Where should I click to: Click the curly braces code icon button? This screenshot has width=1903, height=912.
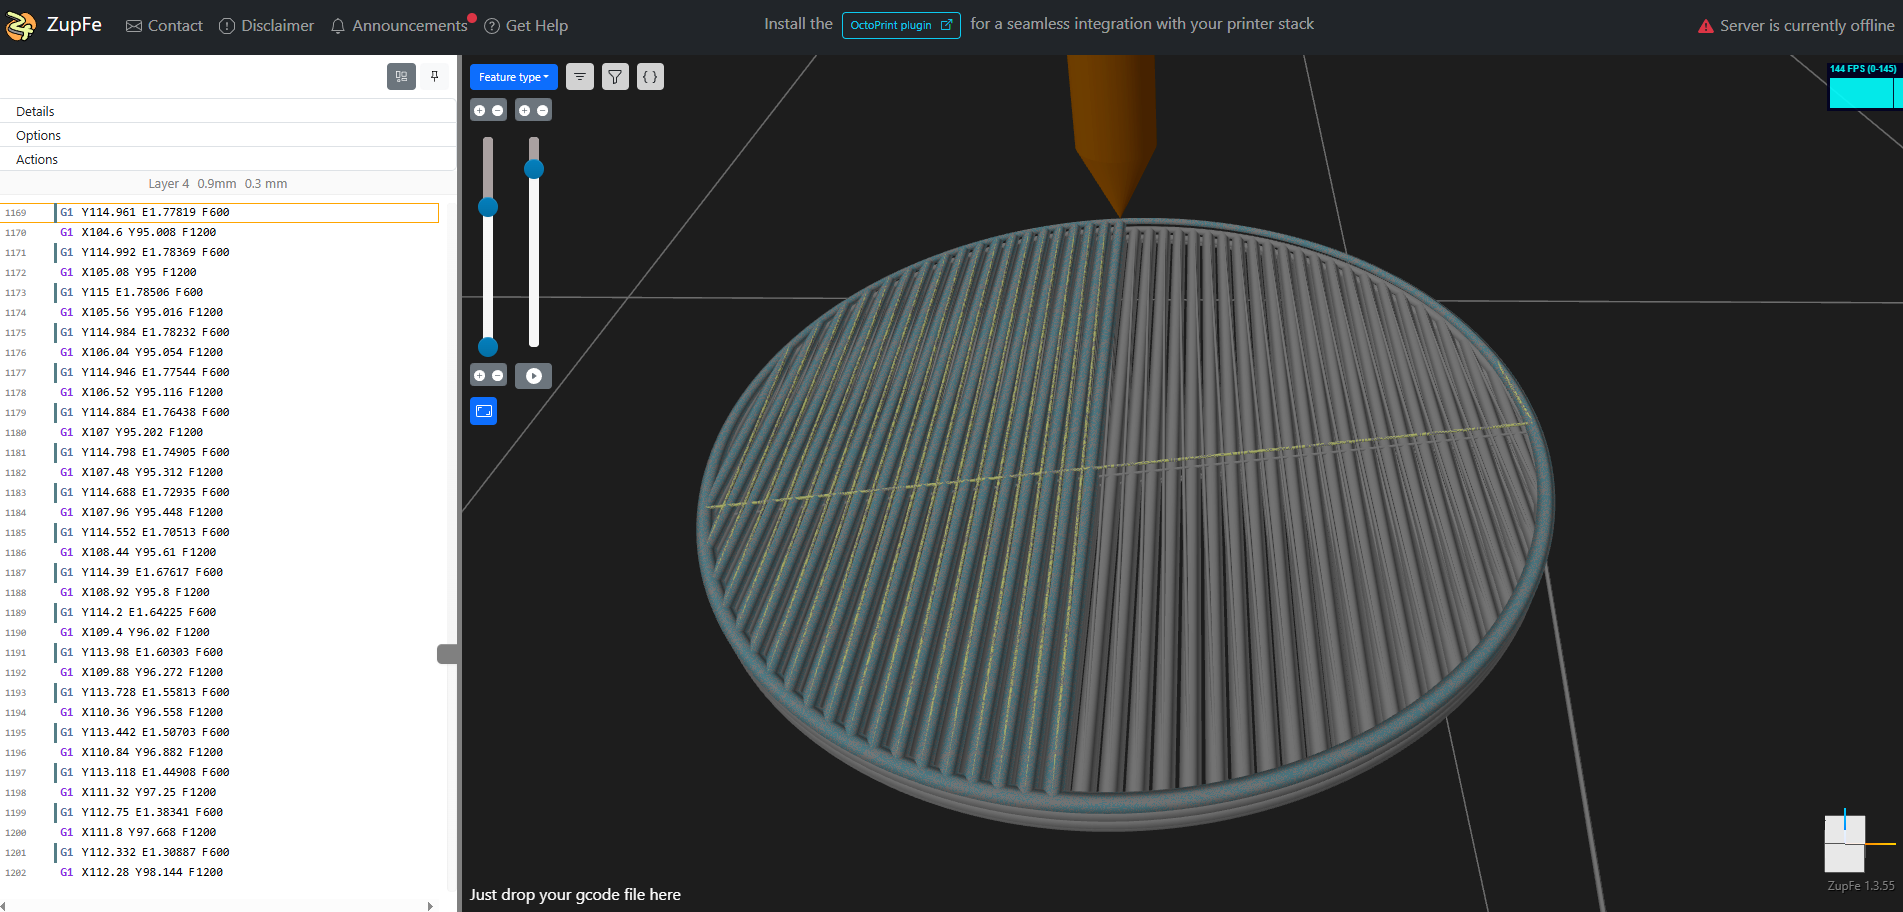(x=650, y=77)
